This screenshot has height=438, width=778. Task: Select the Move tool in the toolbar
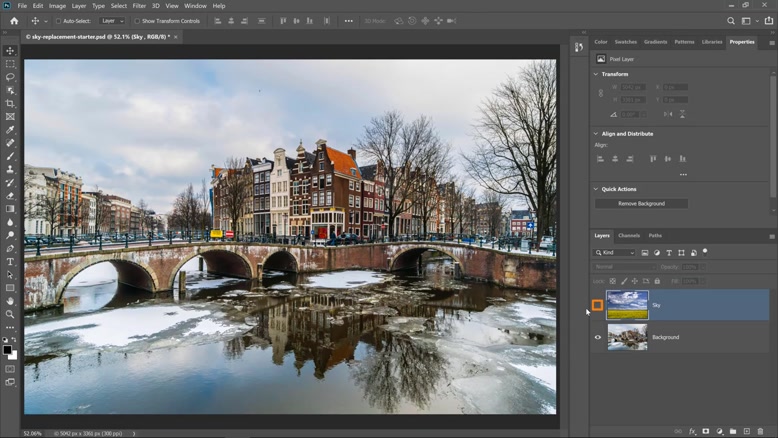click(x=10, y=51)
